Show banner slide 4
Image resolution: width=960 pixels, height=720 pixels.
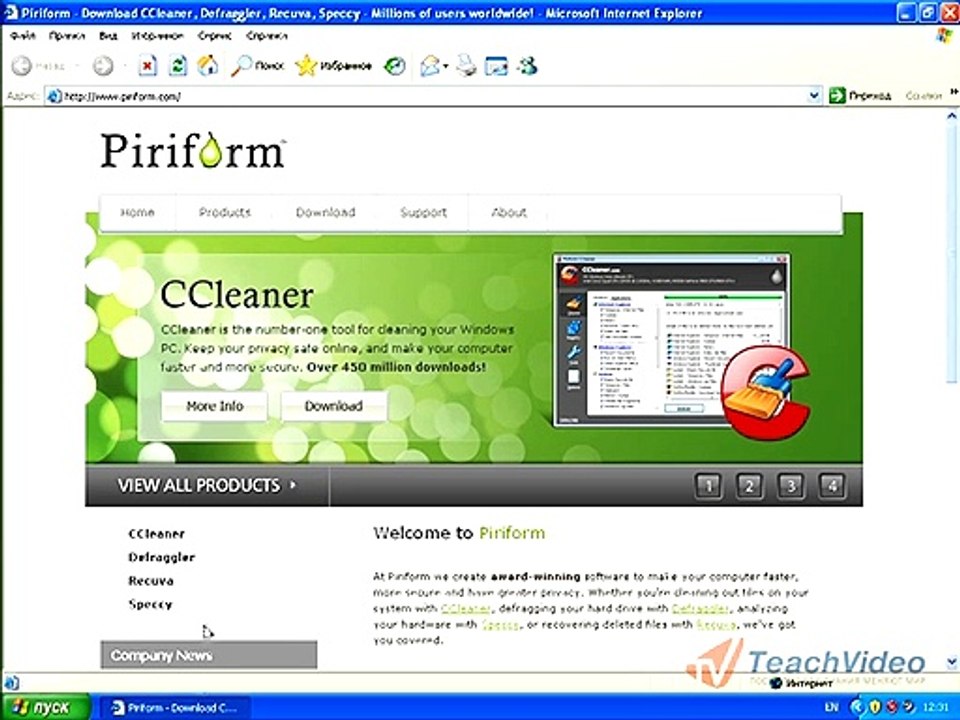pos(832,486)
